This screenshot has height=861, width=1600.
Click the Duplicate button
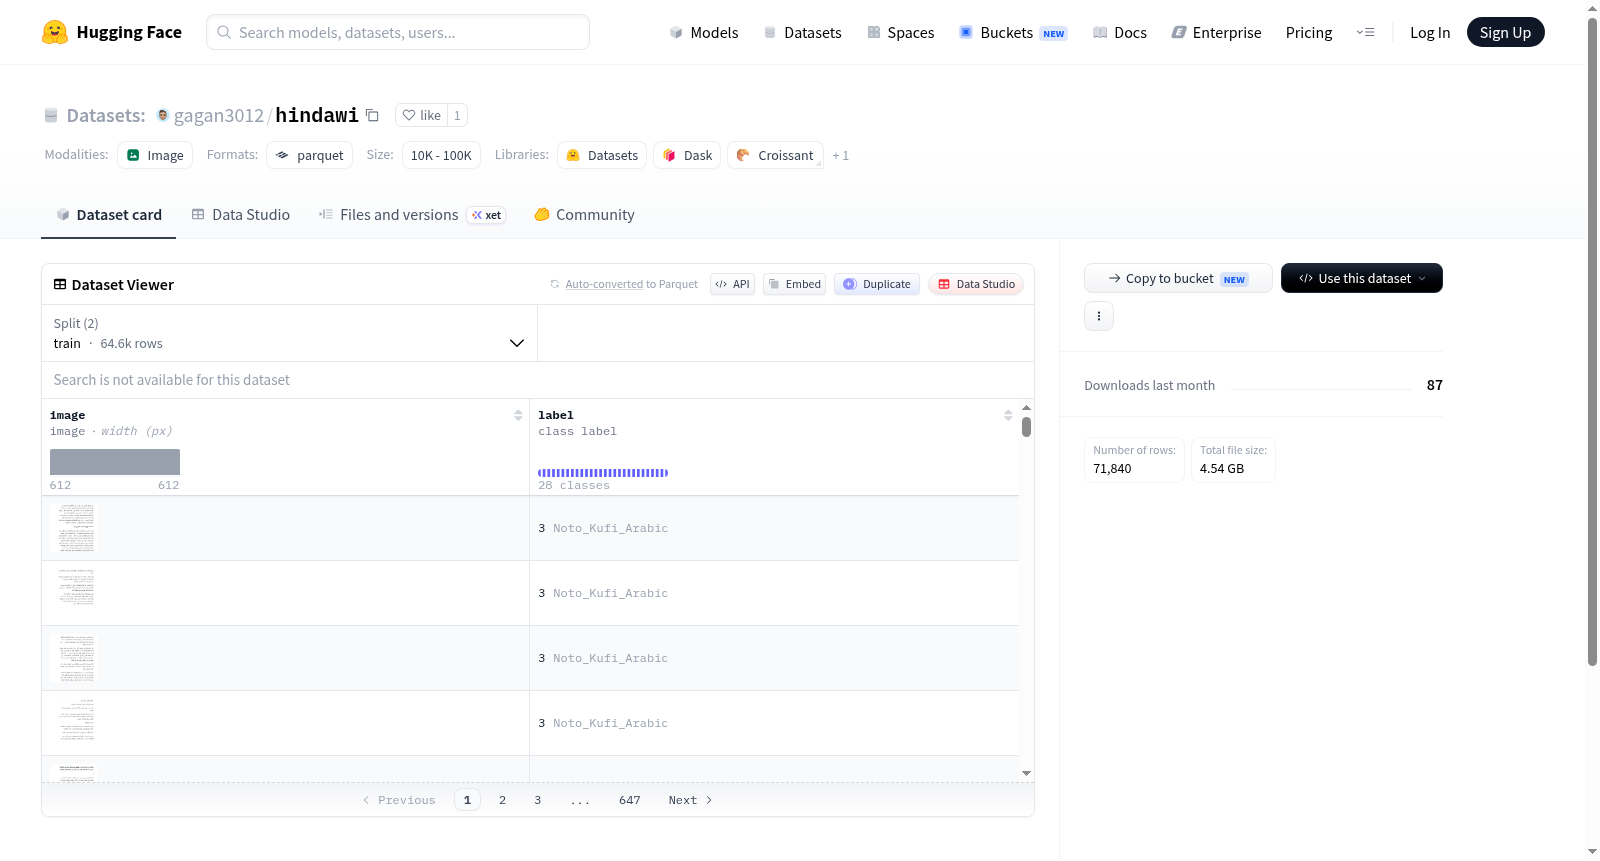[x=877, y=284]
